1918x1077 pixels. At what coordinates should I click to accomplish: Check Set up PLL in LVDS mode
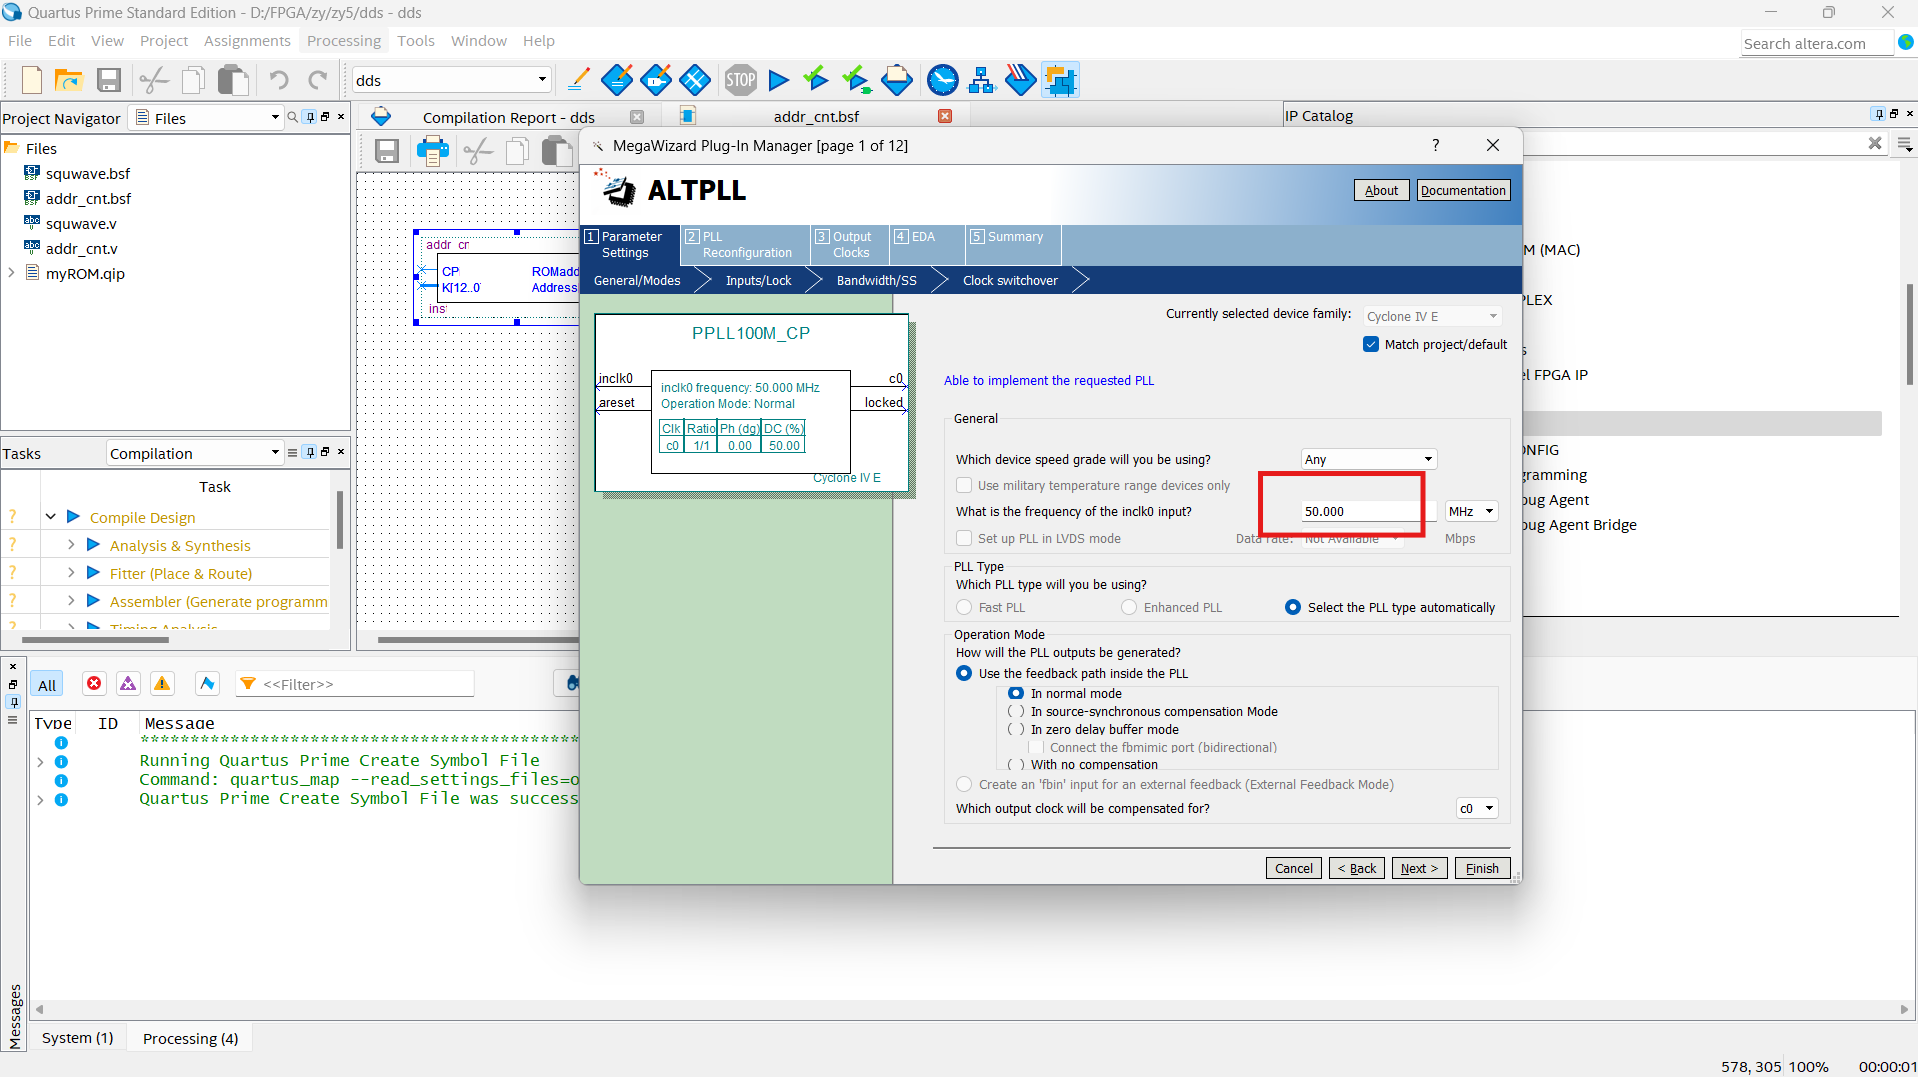point(964,538)
